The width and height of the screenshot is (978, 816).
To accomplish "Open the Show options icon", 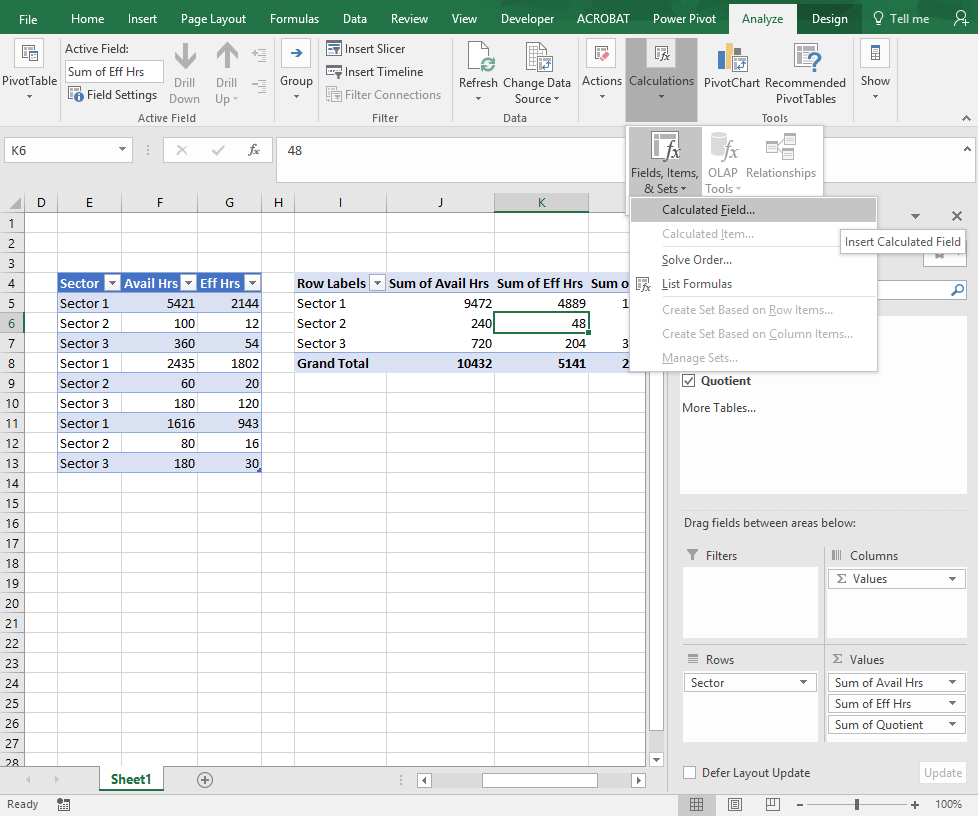I will (x=875, y=53).
